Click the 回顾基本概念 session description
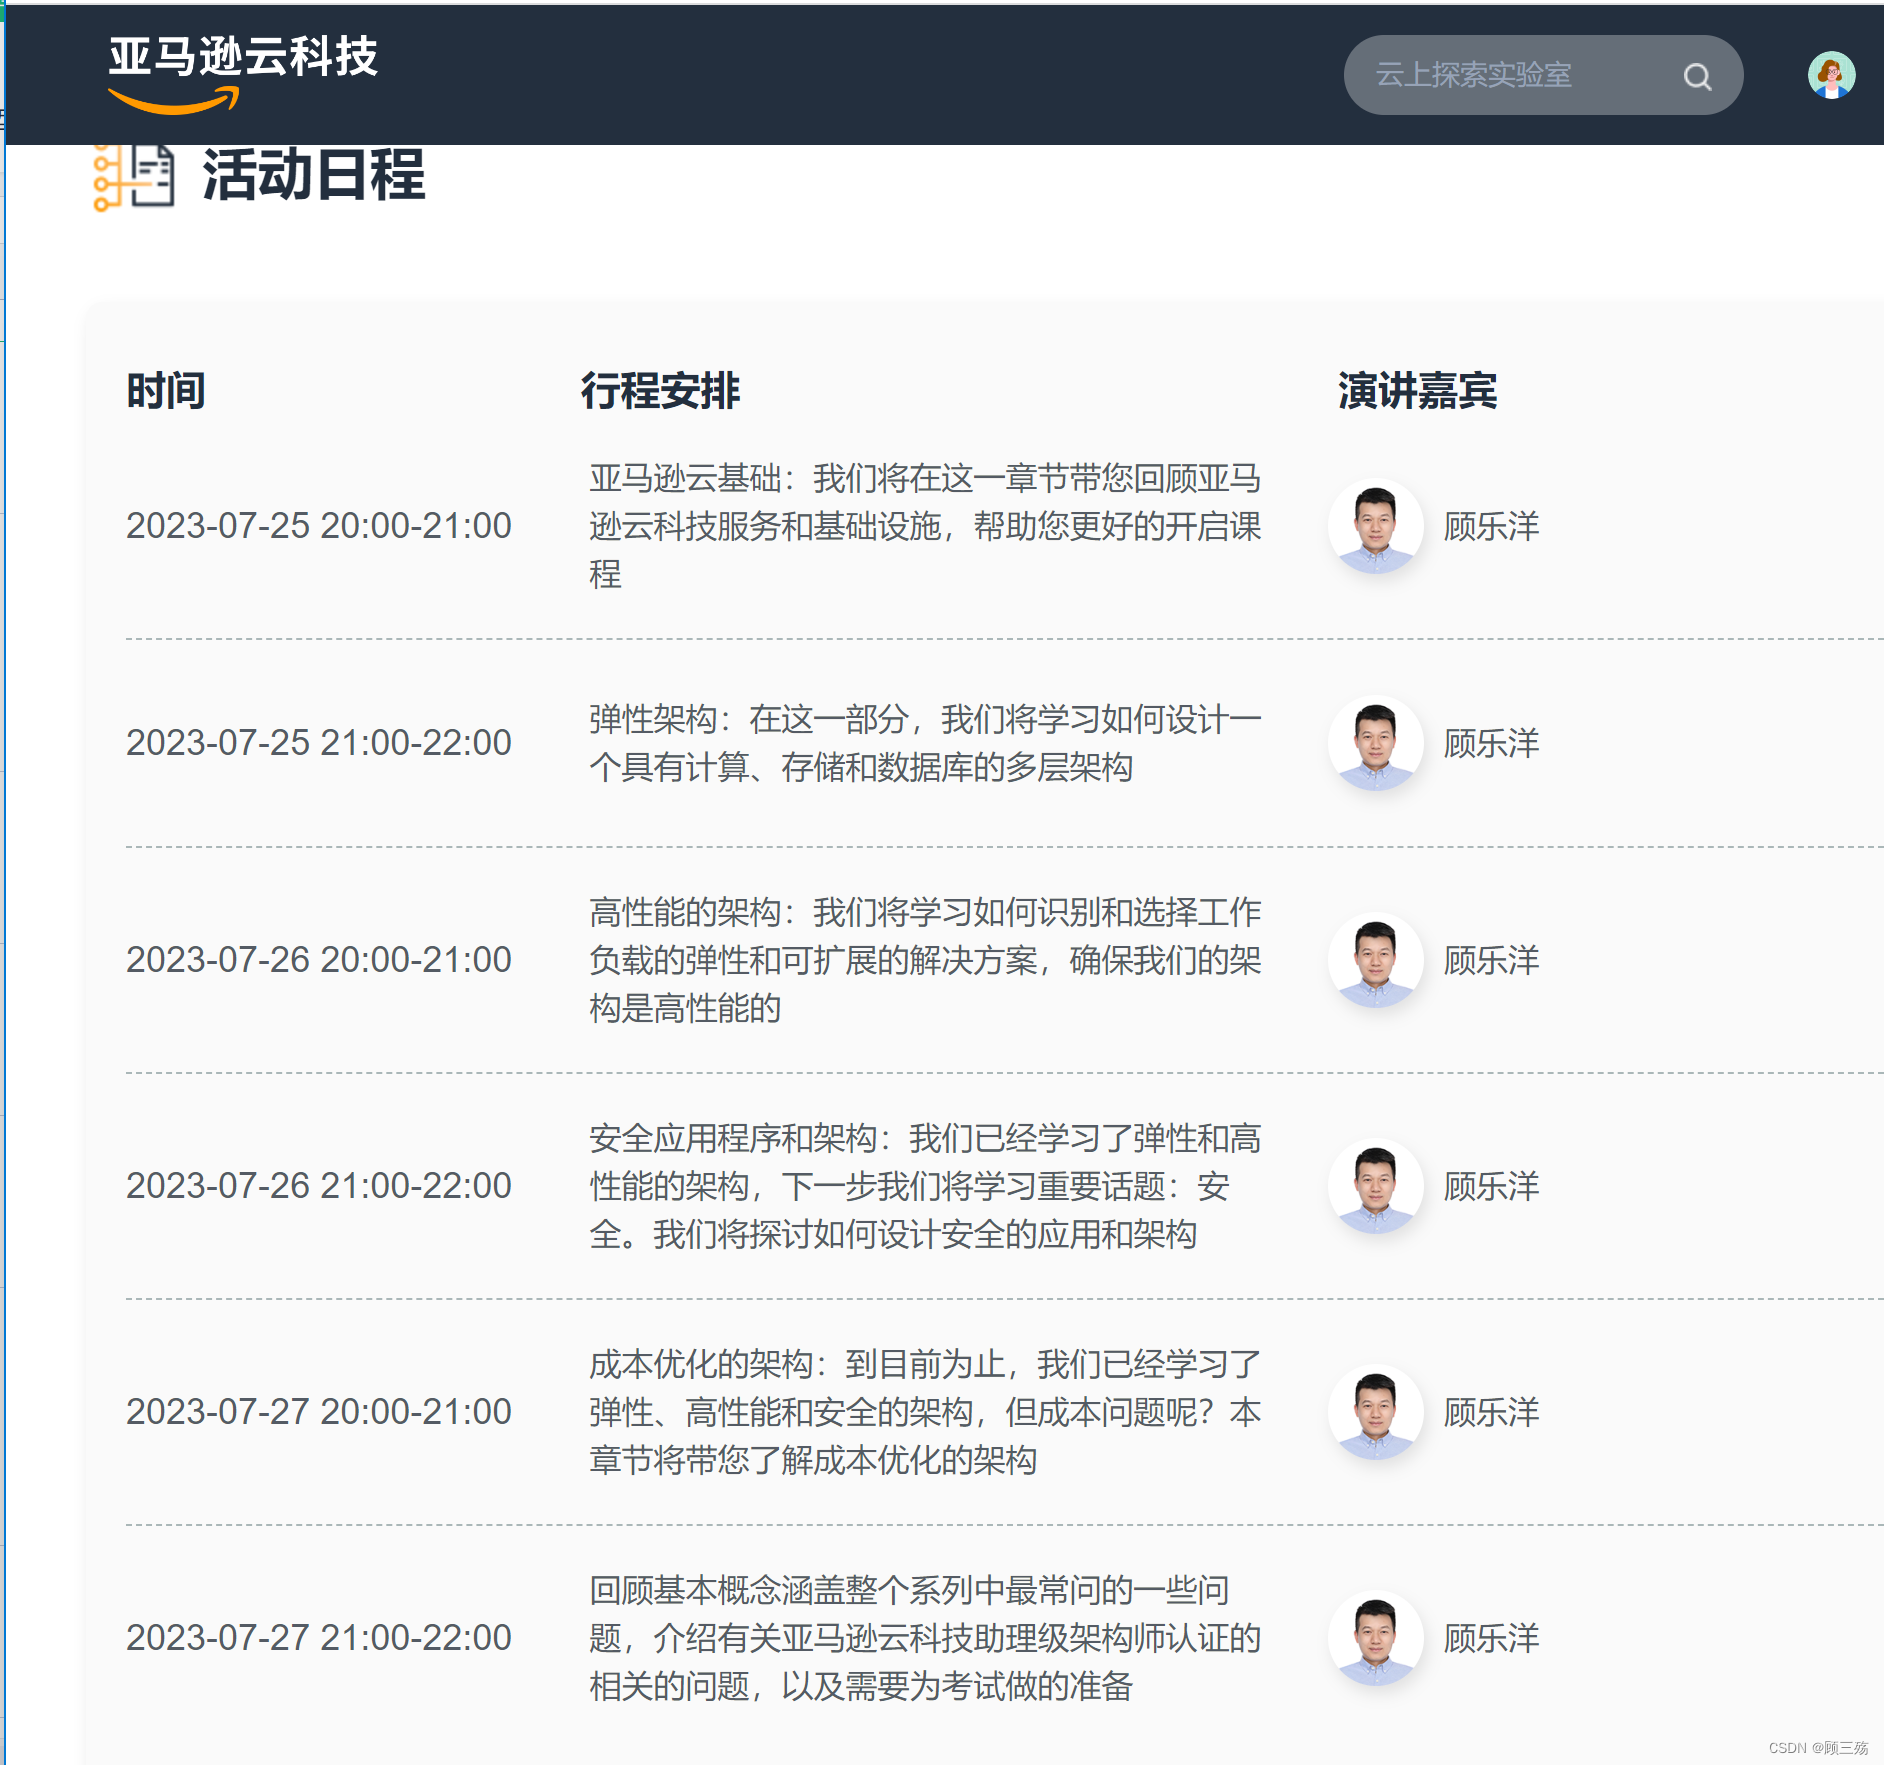The image size is (1884, 1765). tap(925, 1638)
